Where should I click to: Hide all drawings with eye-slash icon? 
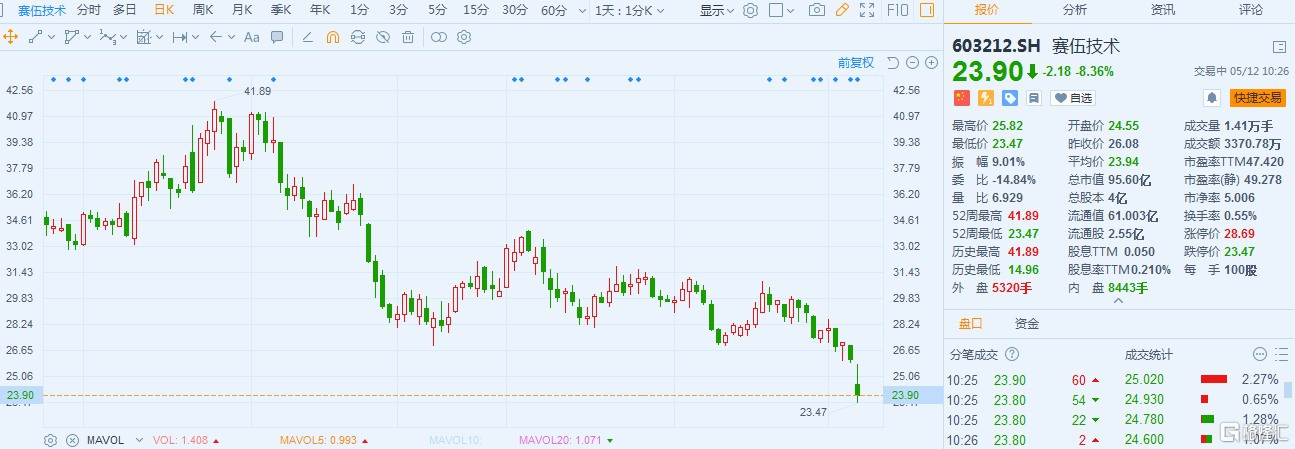coord(383,37)
